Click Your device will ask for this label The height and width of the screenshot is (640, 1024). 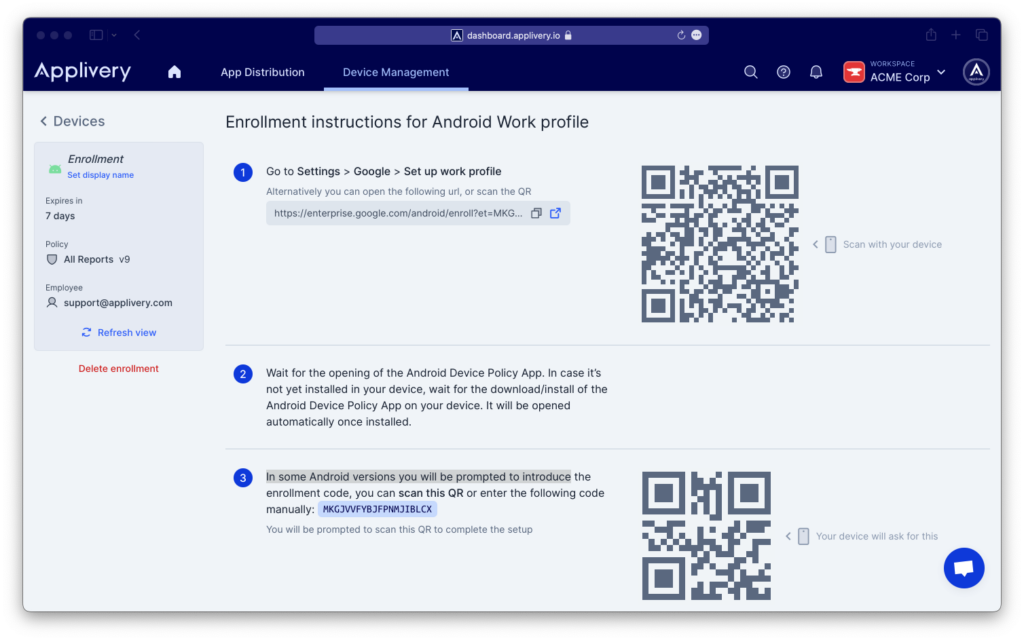click(x=876, y=536)
